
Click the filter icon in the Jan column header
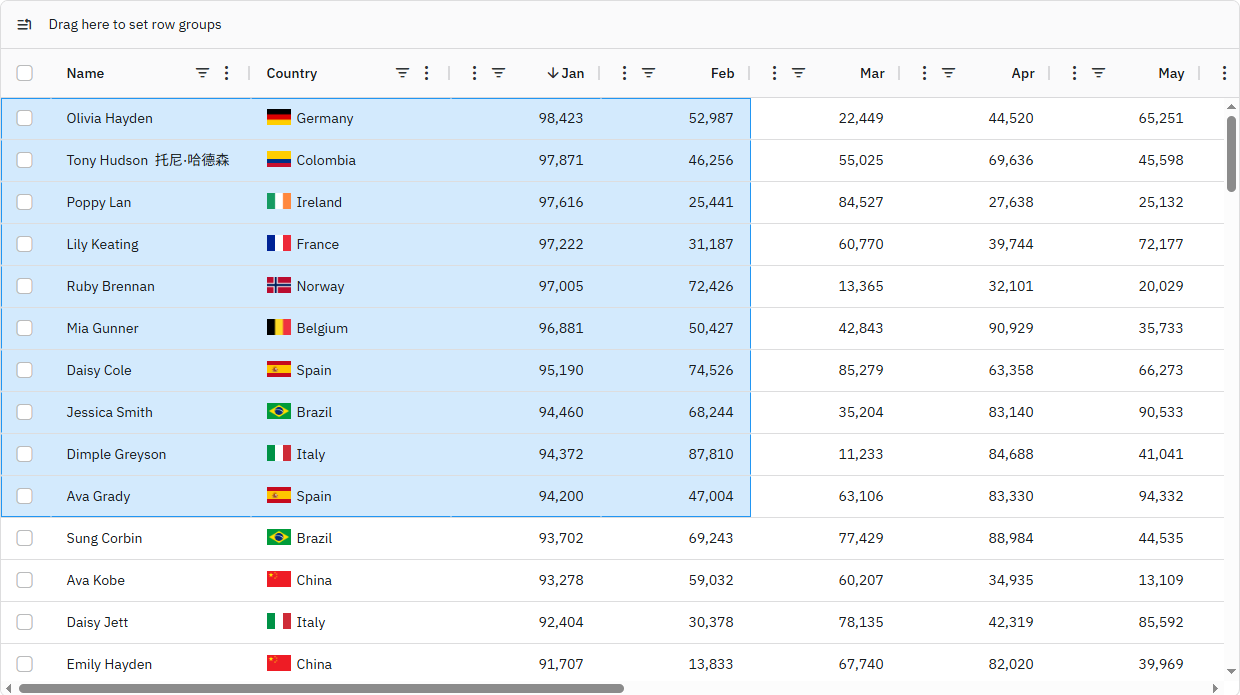coord(498,73)
